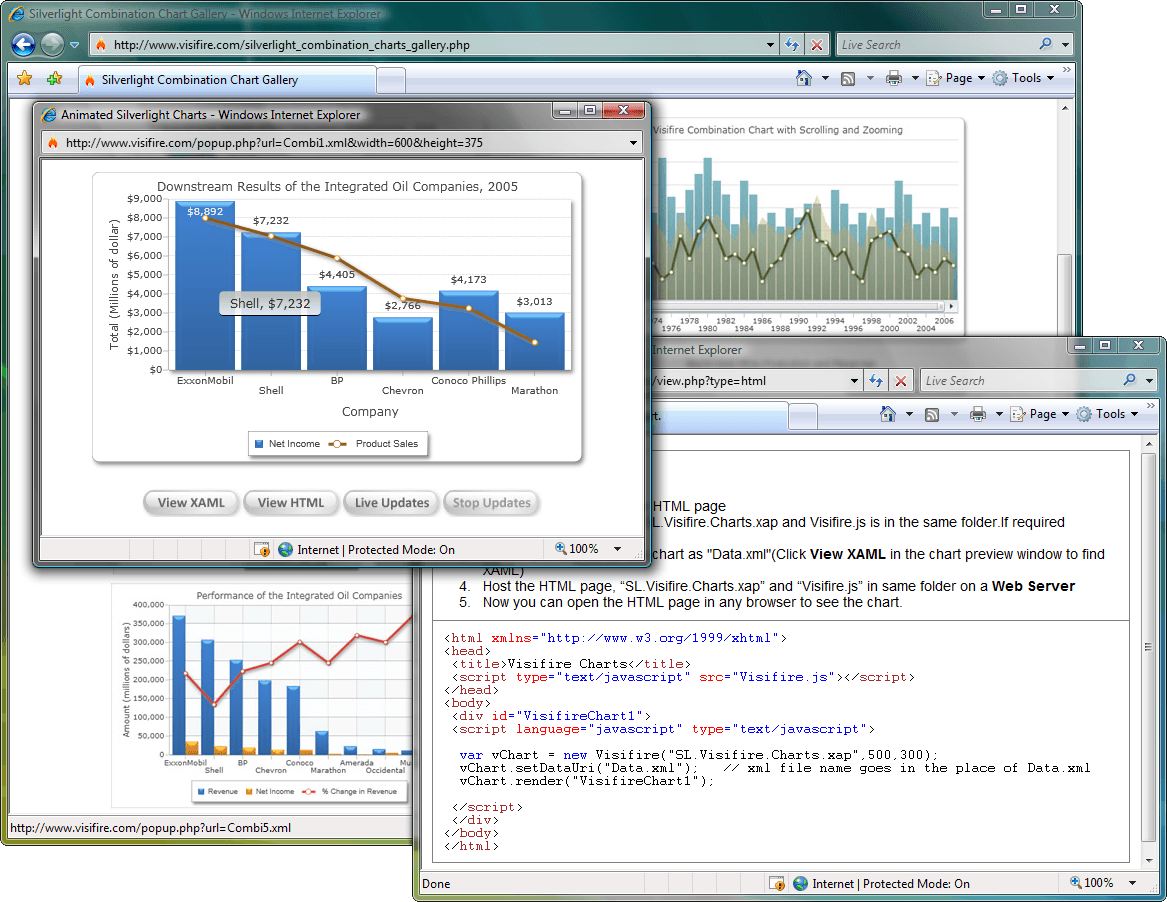The width and height of the screenshot is (1167, 902).
Task: Click the Back arrow in the main browser window
Action: [24, 45]
